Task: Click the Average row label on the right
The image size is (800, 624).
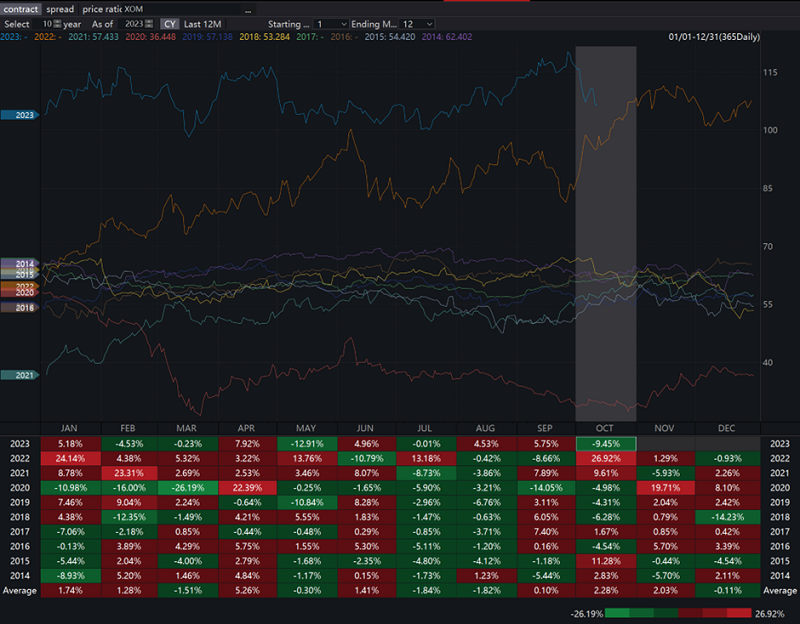Action: click(780, 591)
